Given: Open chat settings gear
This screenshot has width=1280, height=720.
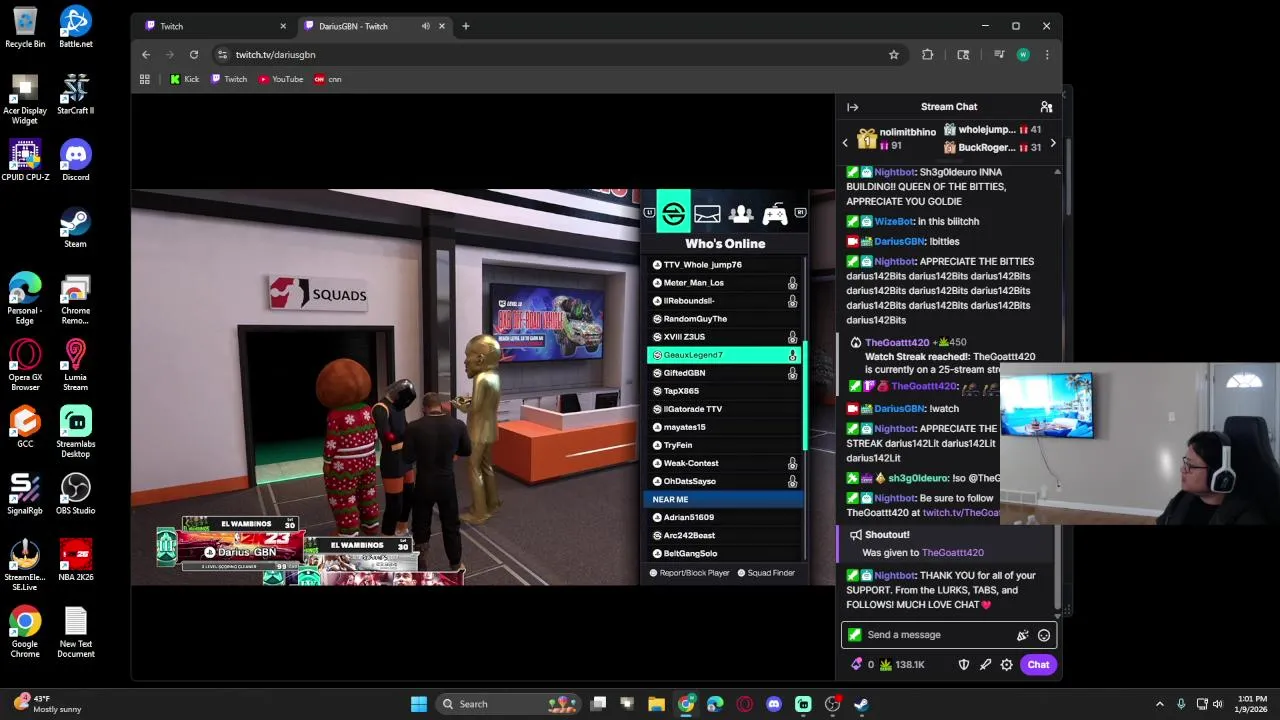Looking at the screenshot, I should (1007, 664).
